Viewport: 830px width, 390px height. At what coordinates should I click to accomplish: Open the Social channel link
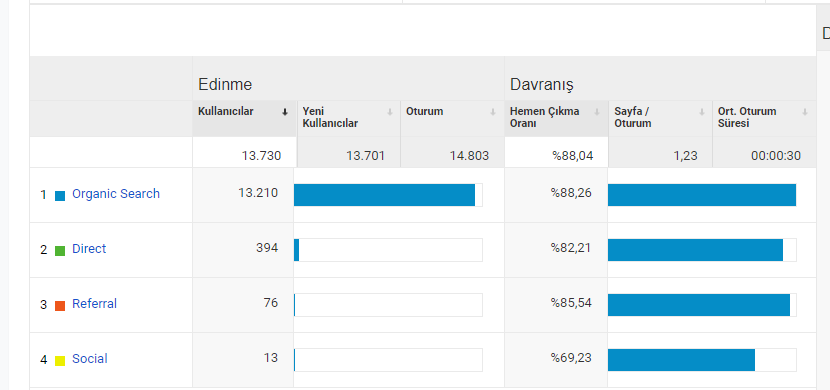[89, 359]
